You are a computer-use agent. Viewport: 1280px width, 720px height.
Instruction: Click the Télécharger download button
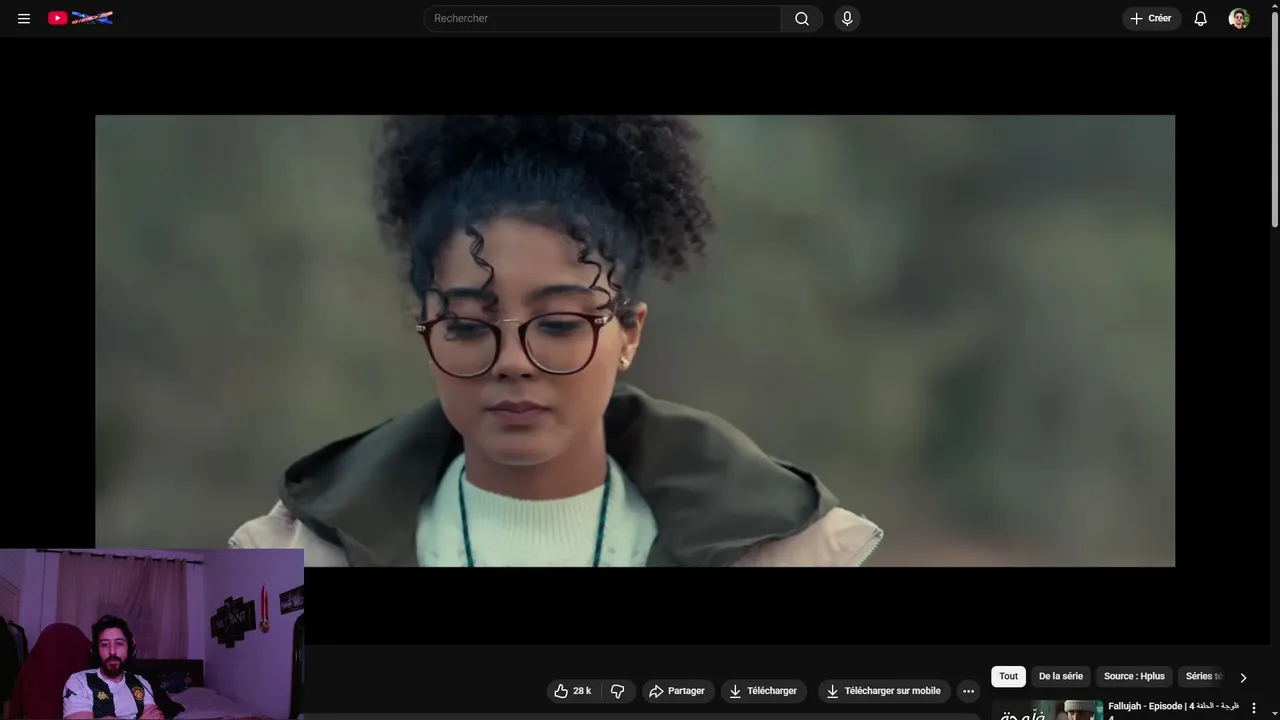(763, 691)
